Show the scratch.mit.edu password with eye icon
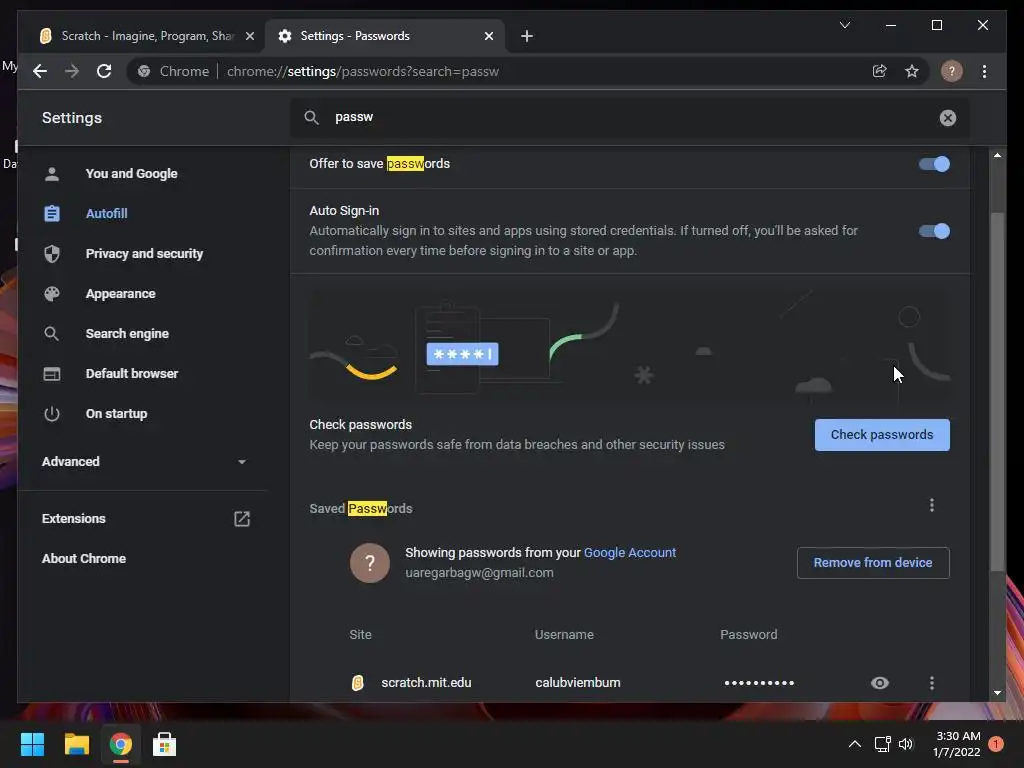Image resolution: width=1024 pixels, height=768 pixels. 880,682
